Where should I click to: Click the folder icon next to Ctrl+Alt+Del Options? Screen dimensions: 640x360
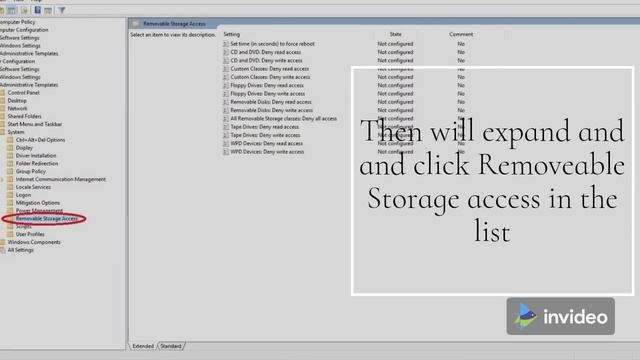pyautogui.click(x=10, y=140)
